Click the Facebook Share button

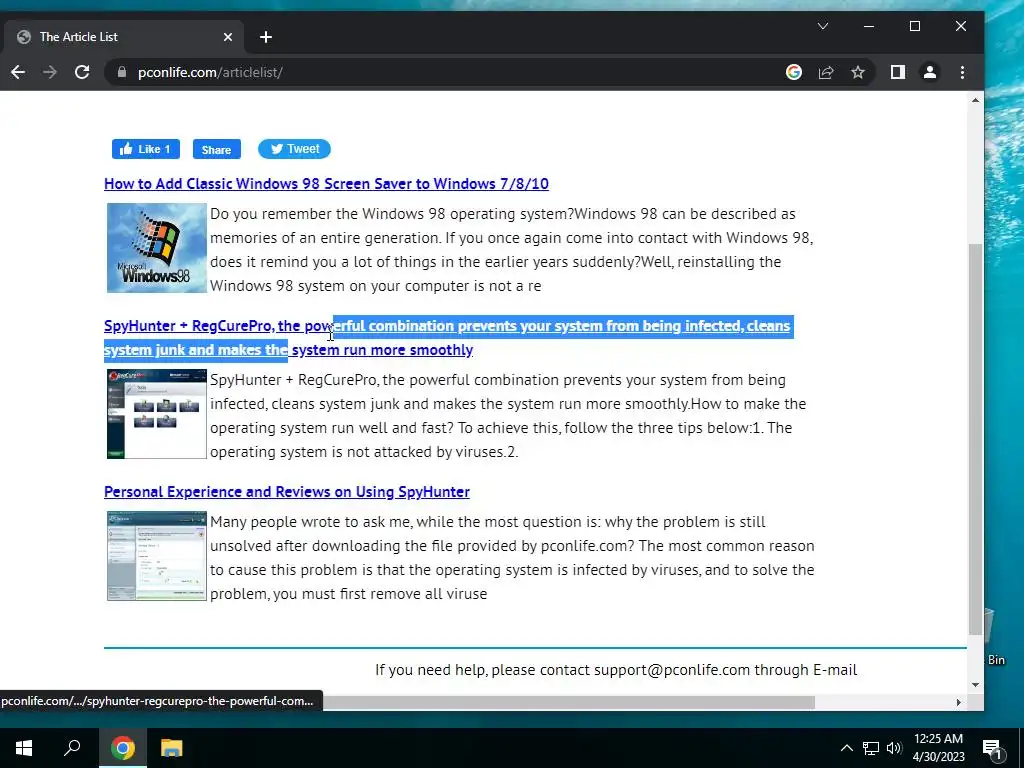tap(217, 149)
